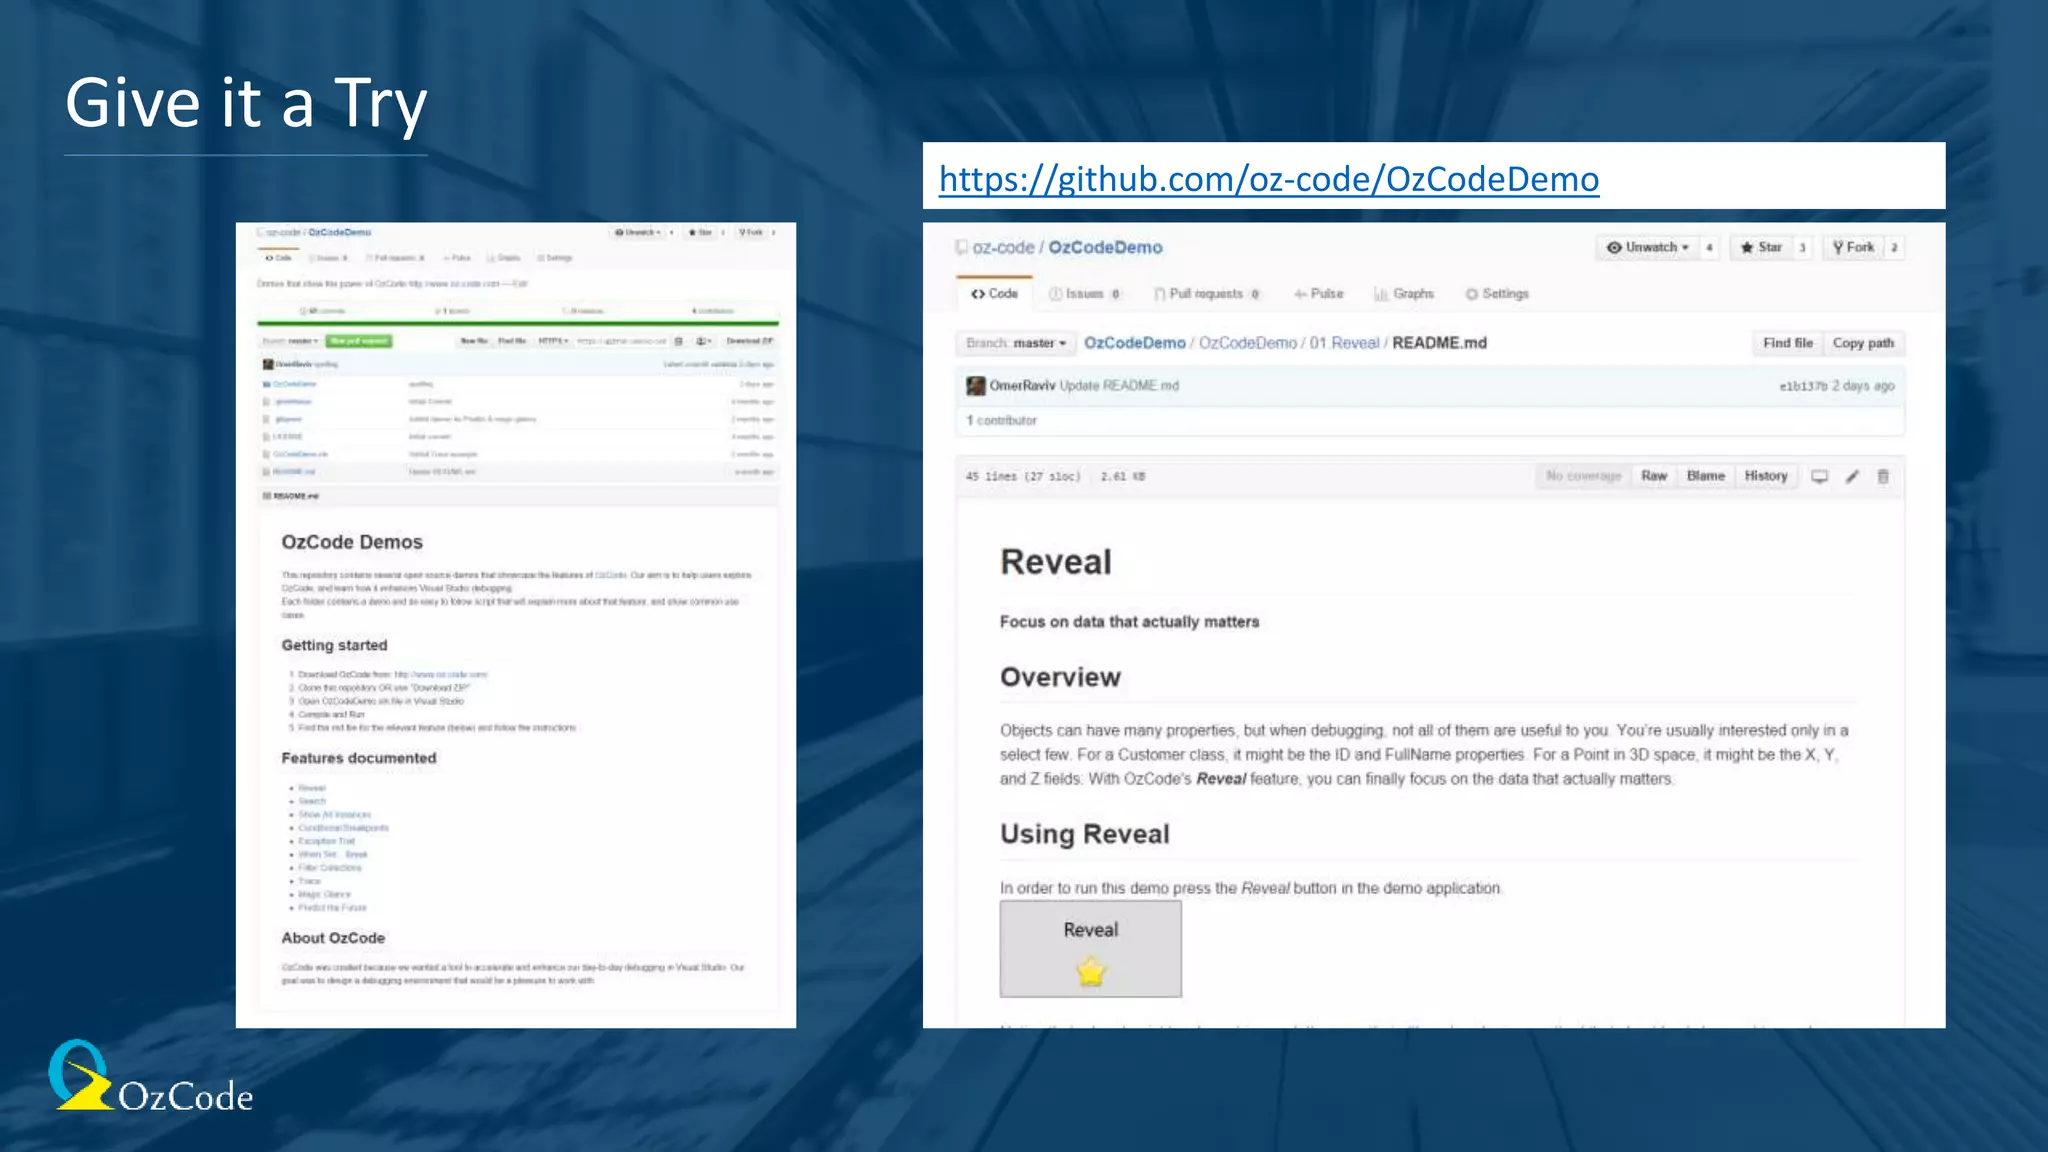Image resolution: width=2048 pixels, height=1152 pixels.
Task: Open the Branch master dropdown
Action: tap(1016, 343)
